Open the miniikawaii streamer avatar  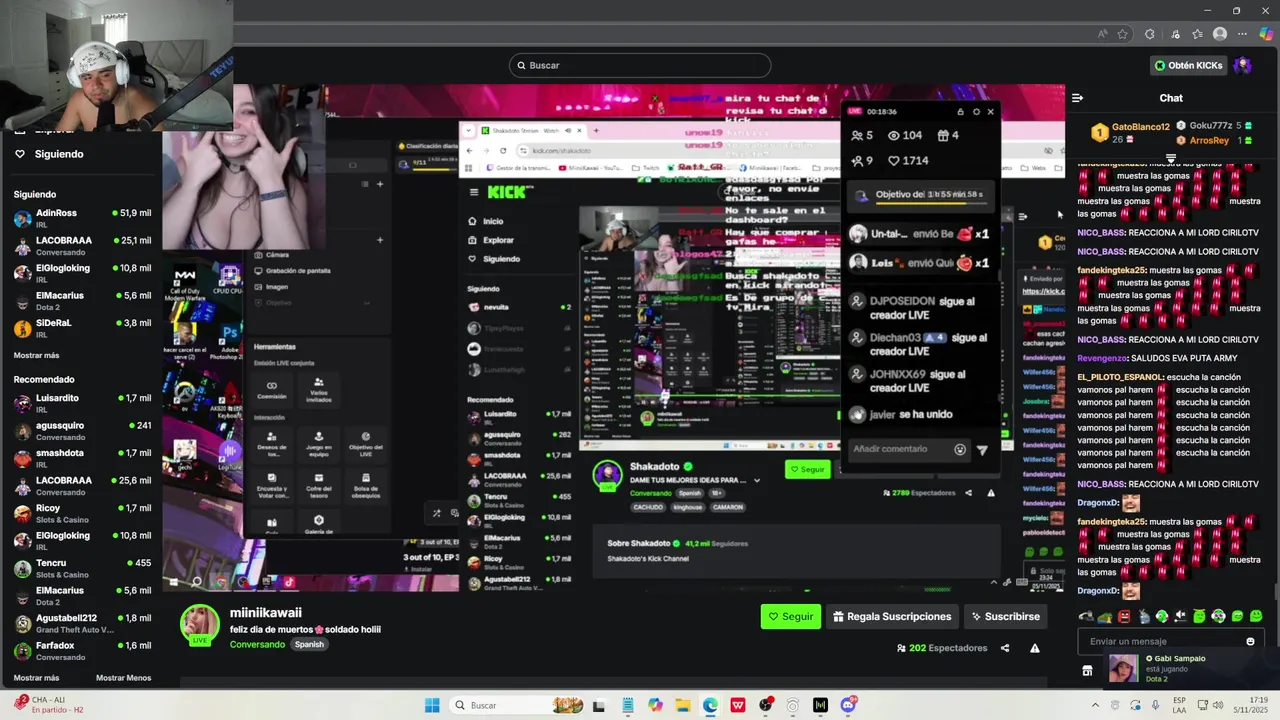point(199,625)
